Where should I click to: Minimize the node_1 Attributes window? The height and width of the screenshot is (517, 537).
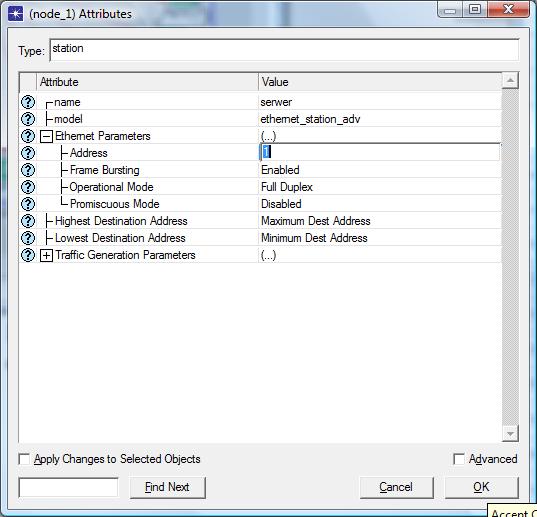click(x=450, y=10)
